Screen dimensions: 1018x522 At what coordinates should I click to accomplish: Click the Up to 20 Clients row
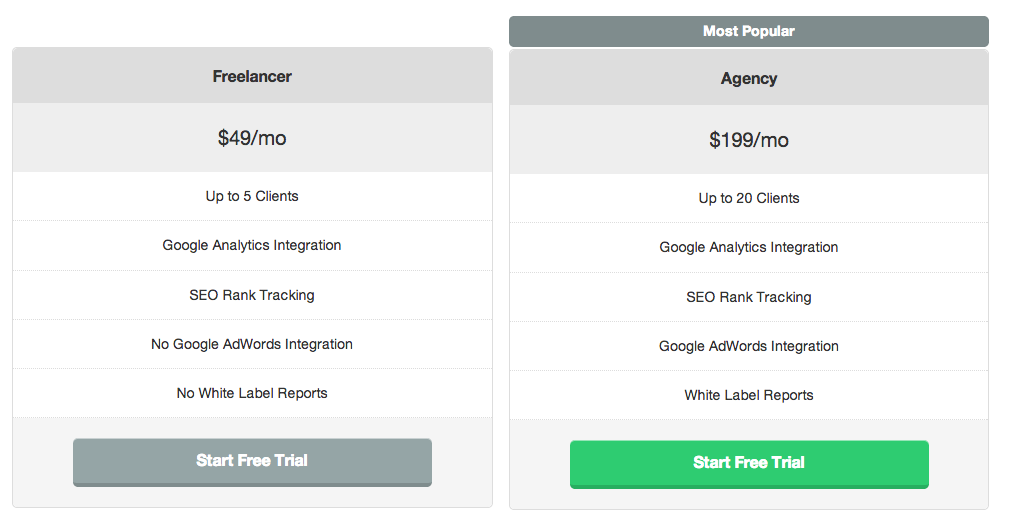(749, 198)
